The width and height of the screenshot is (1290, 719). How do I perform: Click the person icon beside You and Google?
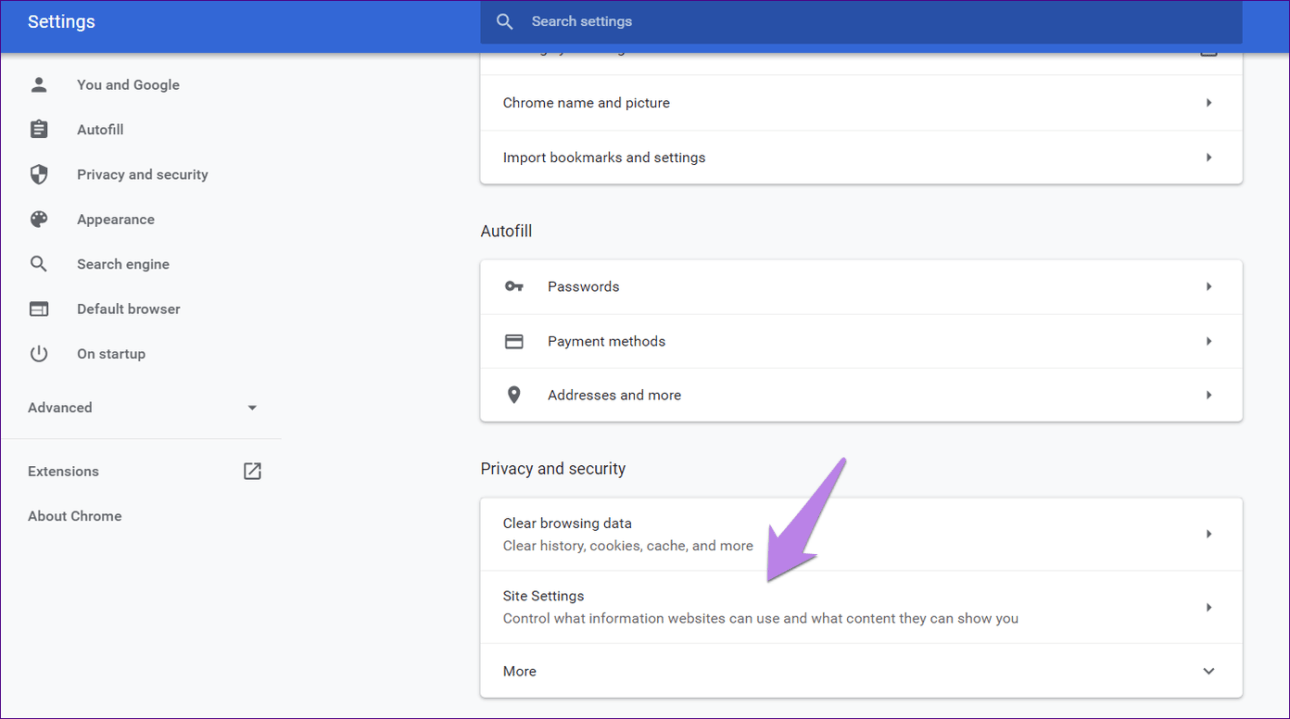coord(39,85)
